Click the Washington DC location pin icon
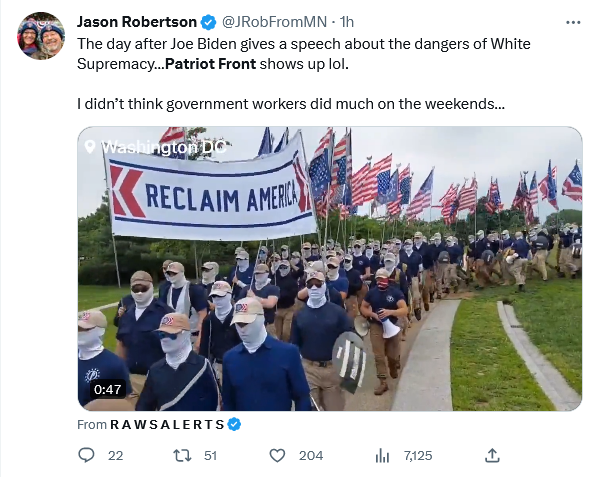598x477 pixels. pos(90,146)
